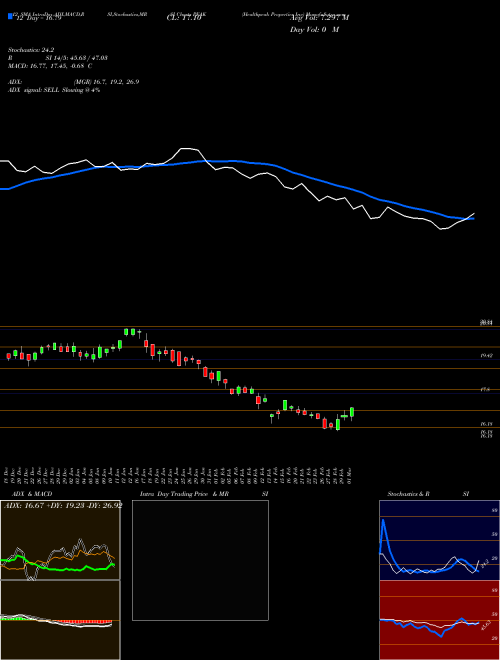
Task: Open the blue Stochastics chart panel
Action: coord(439,540)
